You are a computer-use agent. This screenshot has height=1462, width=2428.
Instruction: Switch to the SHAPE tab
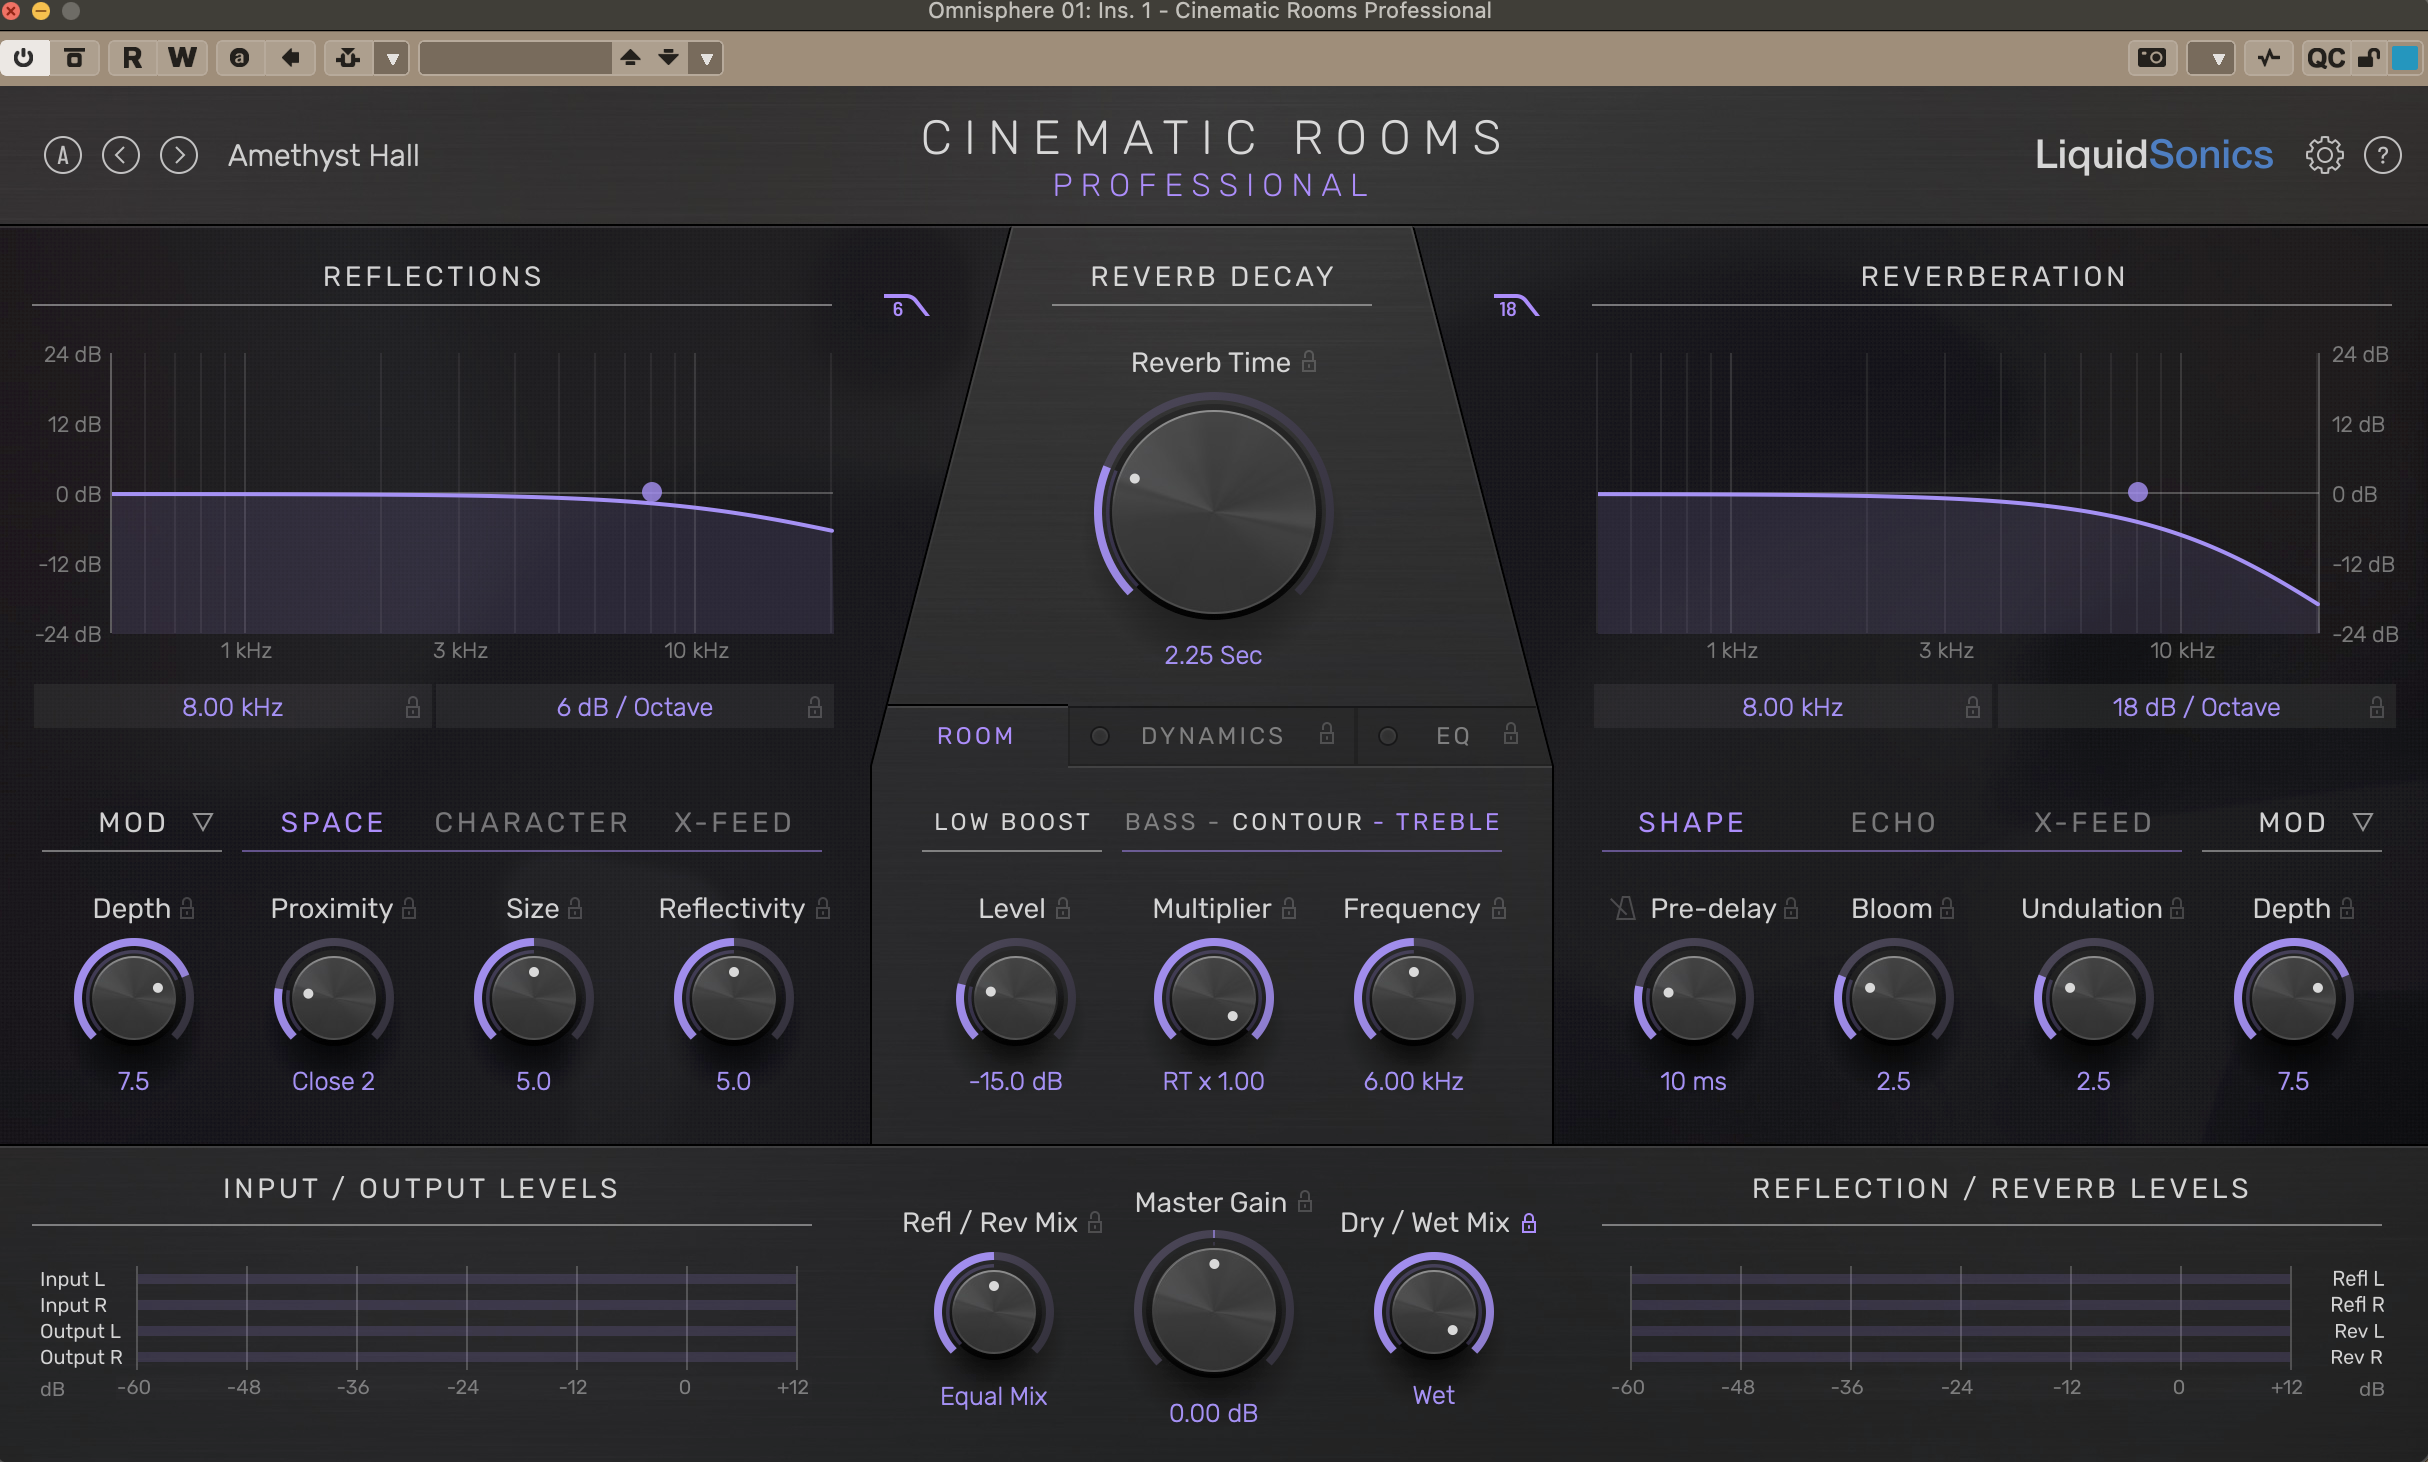[1692, 822]
